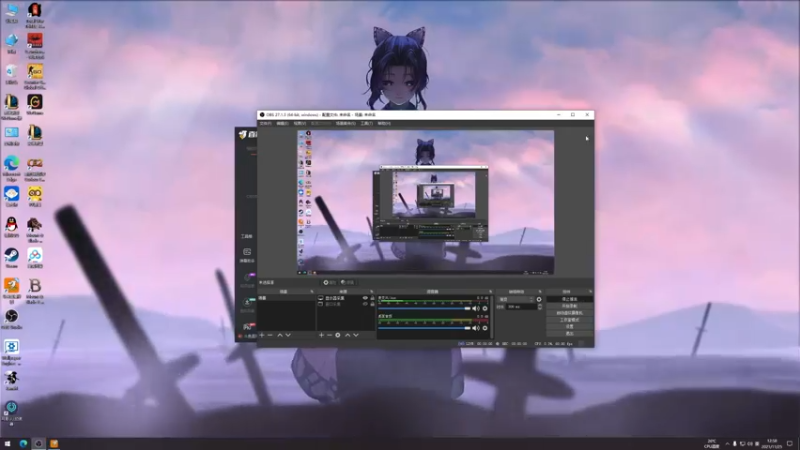The width and height of the screenshot is (800, 450).
Task: Switch to Edge from the taskbar
Action: (23, 444)
